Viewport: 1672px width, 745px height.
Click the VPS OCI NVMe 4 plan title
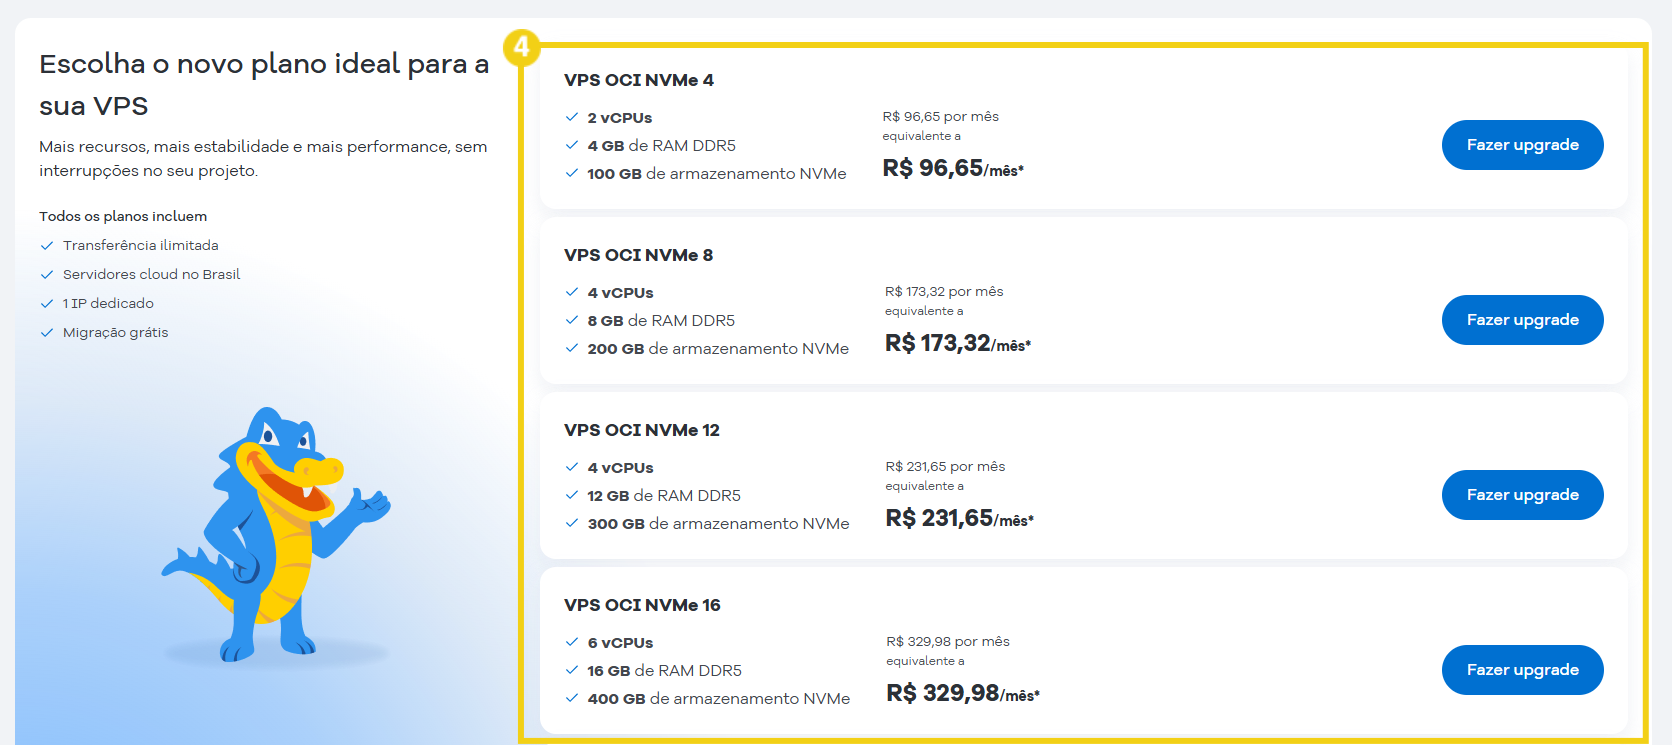click(639, 80)
